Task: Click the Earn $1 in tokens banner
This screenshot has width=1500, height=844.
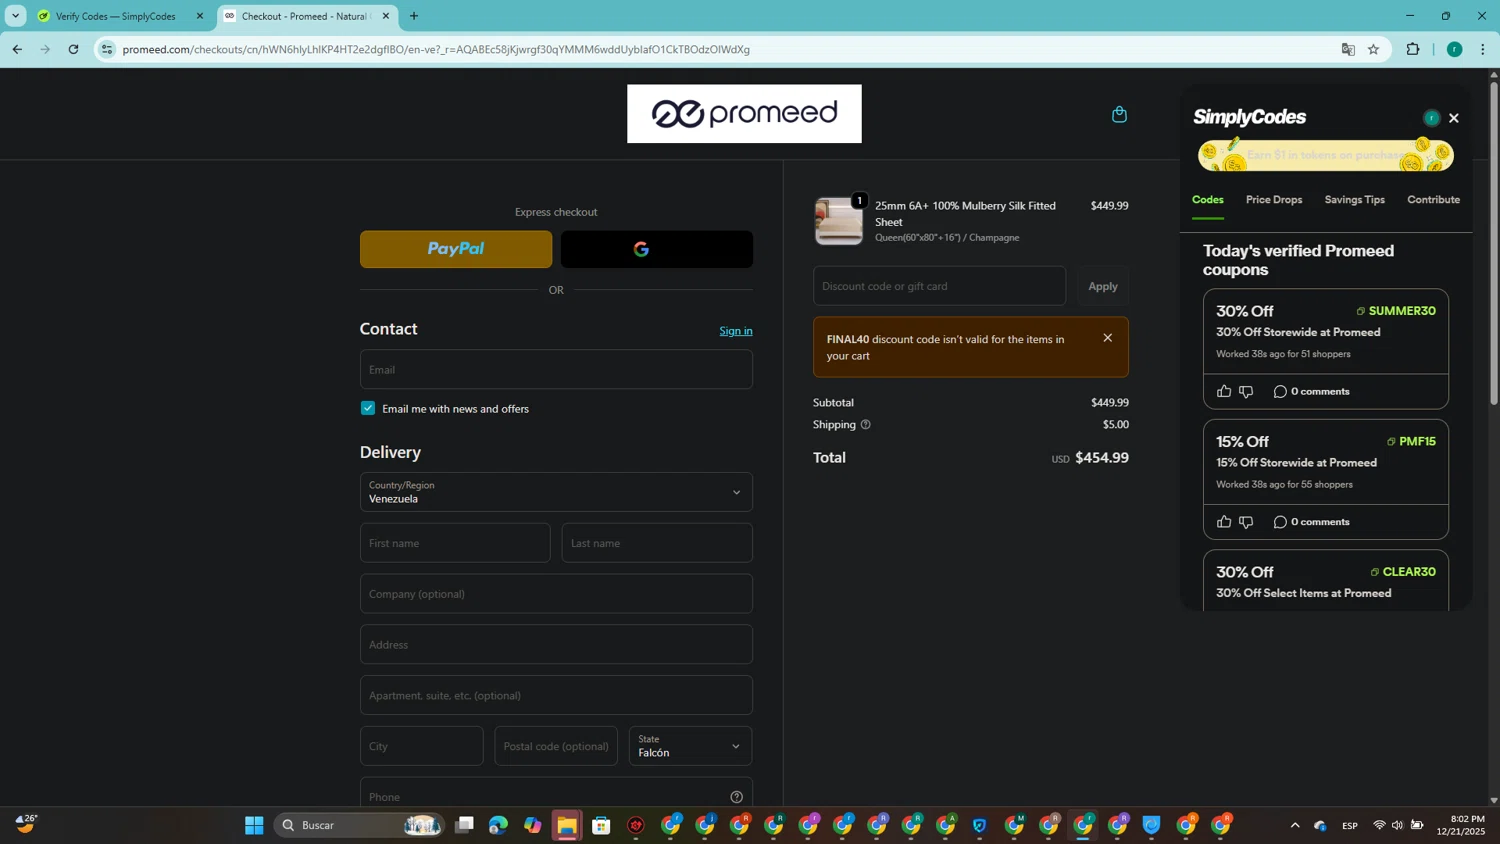Action: click(1325, 155)
